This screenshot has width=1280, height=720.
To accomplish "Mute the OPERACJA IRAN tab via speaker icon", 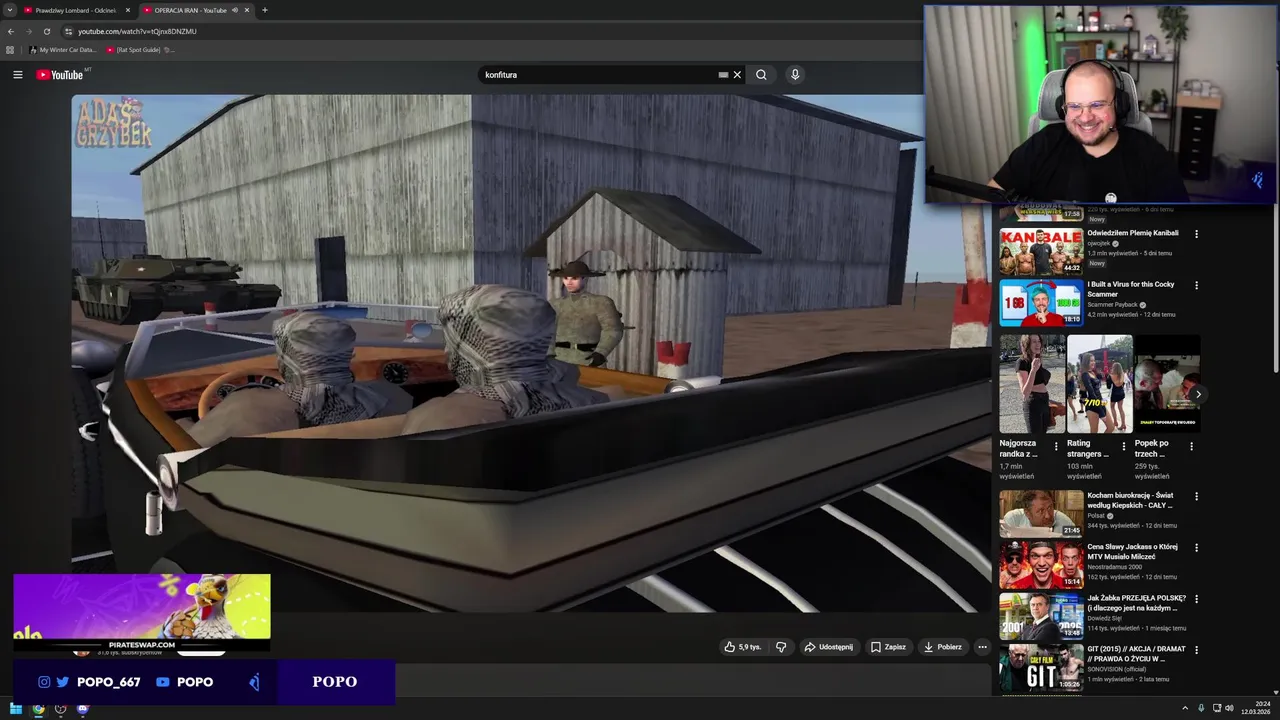I will [235, 10].
